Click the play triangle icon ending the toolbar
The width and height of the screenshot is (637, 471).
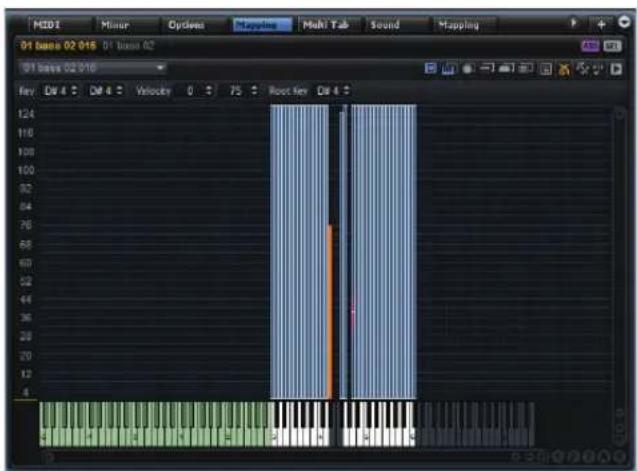[x=616, y=69]
